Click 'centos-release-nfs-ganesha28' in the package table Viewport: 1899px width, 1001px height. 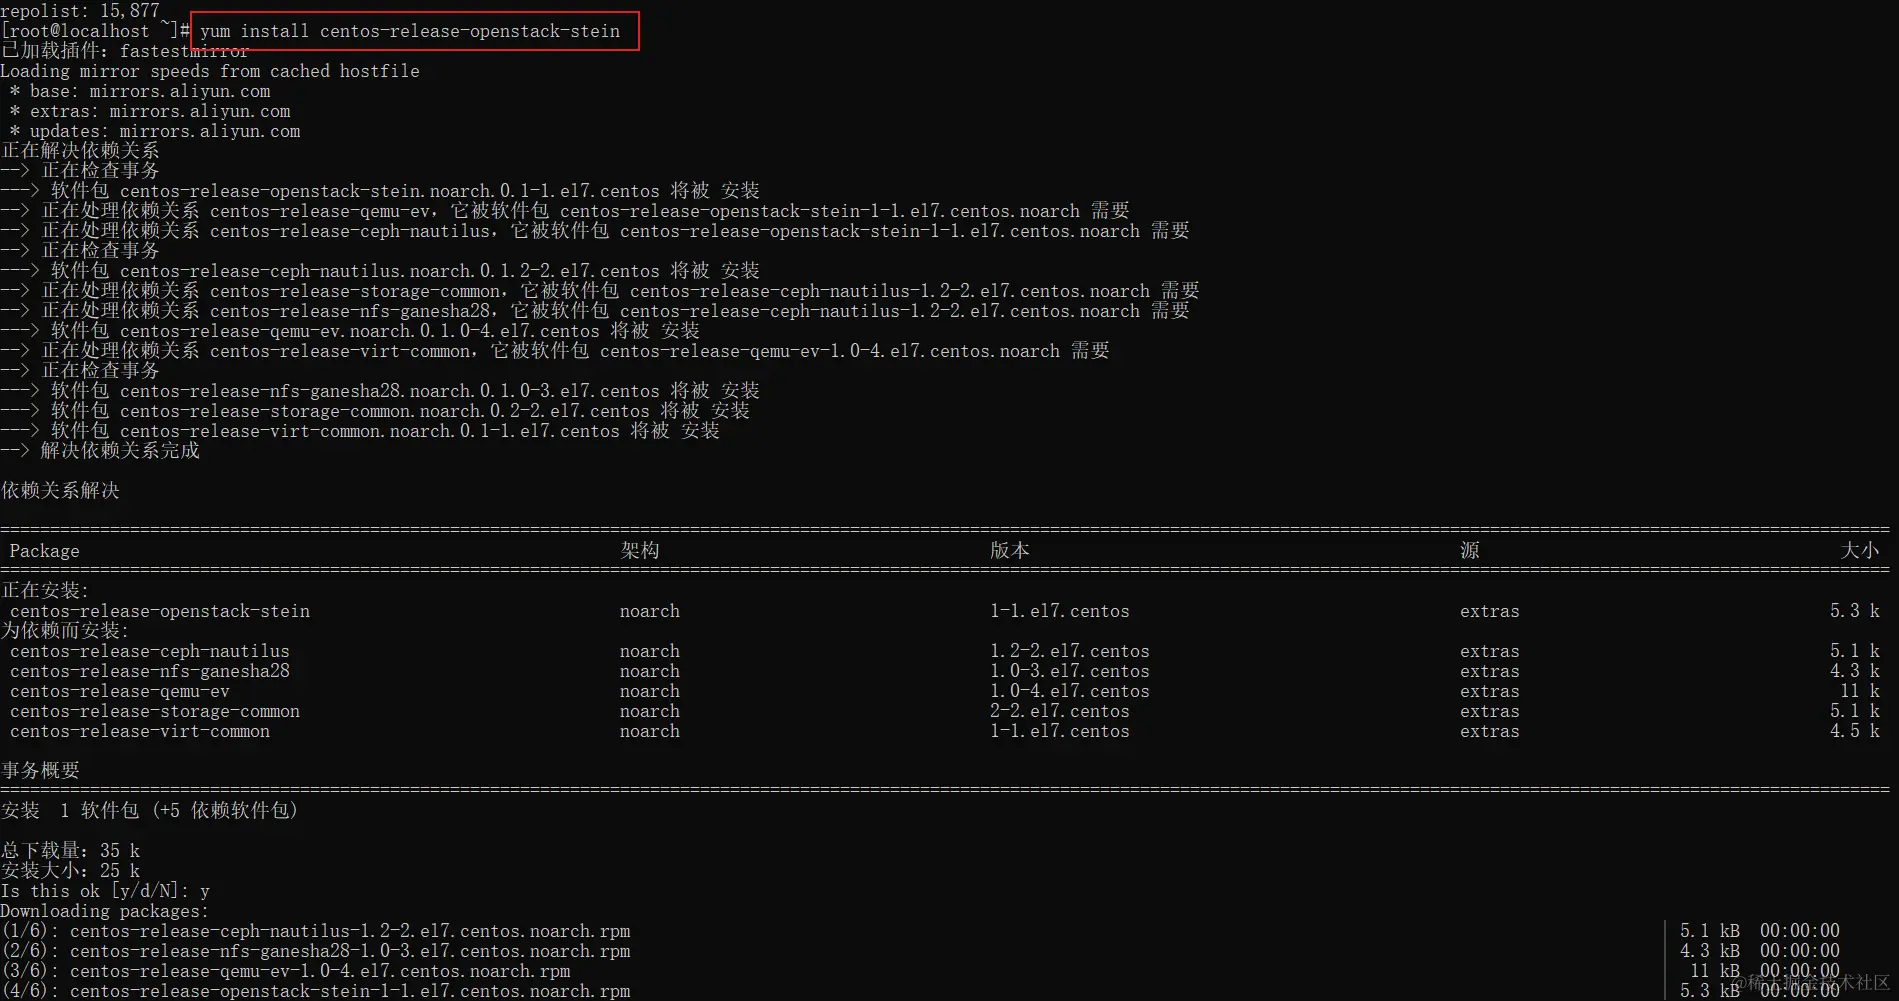coord(150,671)
